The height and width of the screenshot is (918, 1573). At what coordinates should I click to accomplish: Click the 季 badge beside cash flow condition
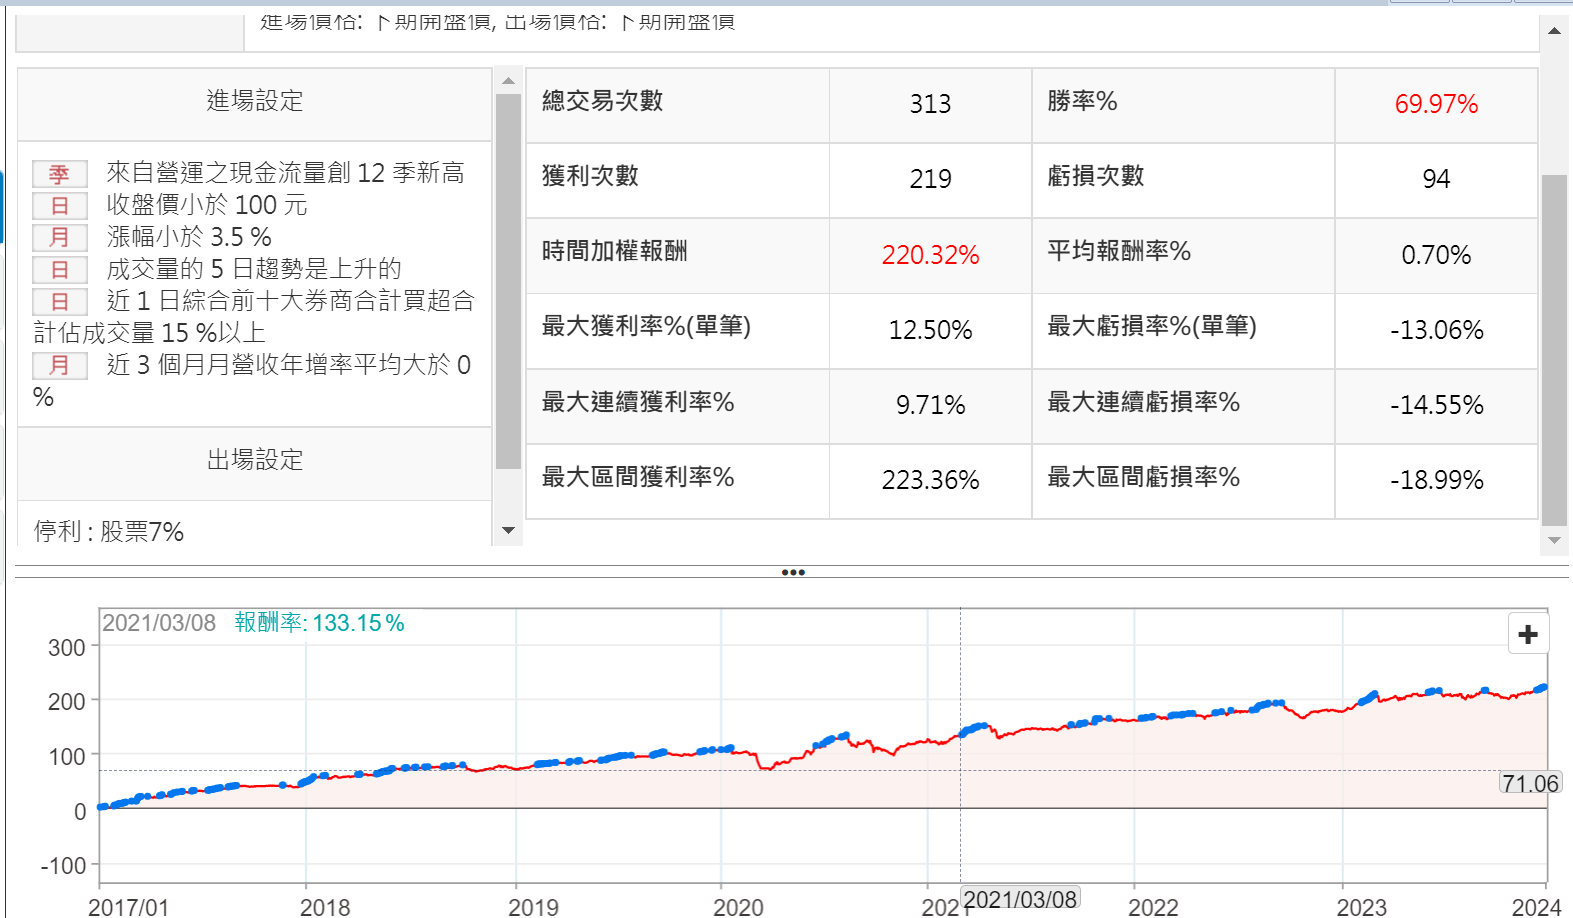click(59, 174)
